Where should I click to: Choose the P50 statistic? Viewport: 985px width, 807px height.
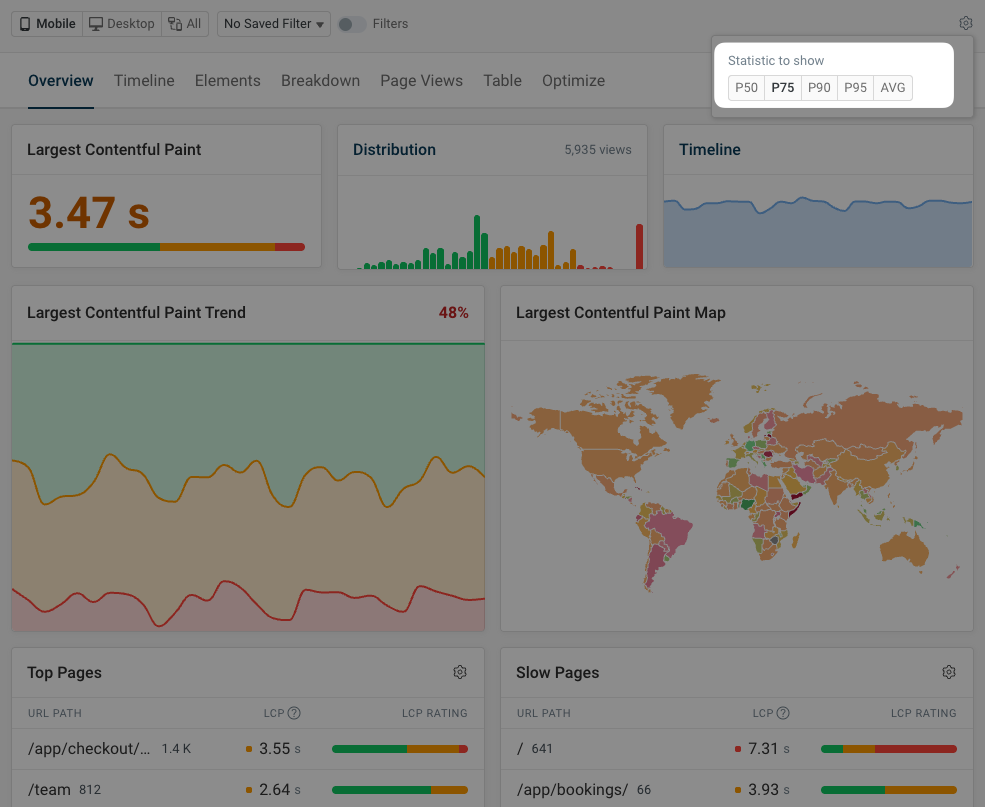(x=746, y=88)
